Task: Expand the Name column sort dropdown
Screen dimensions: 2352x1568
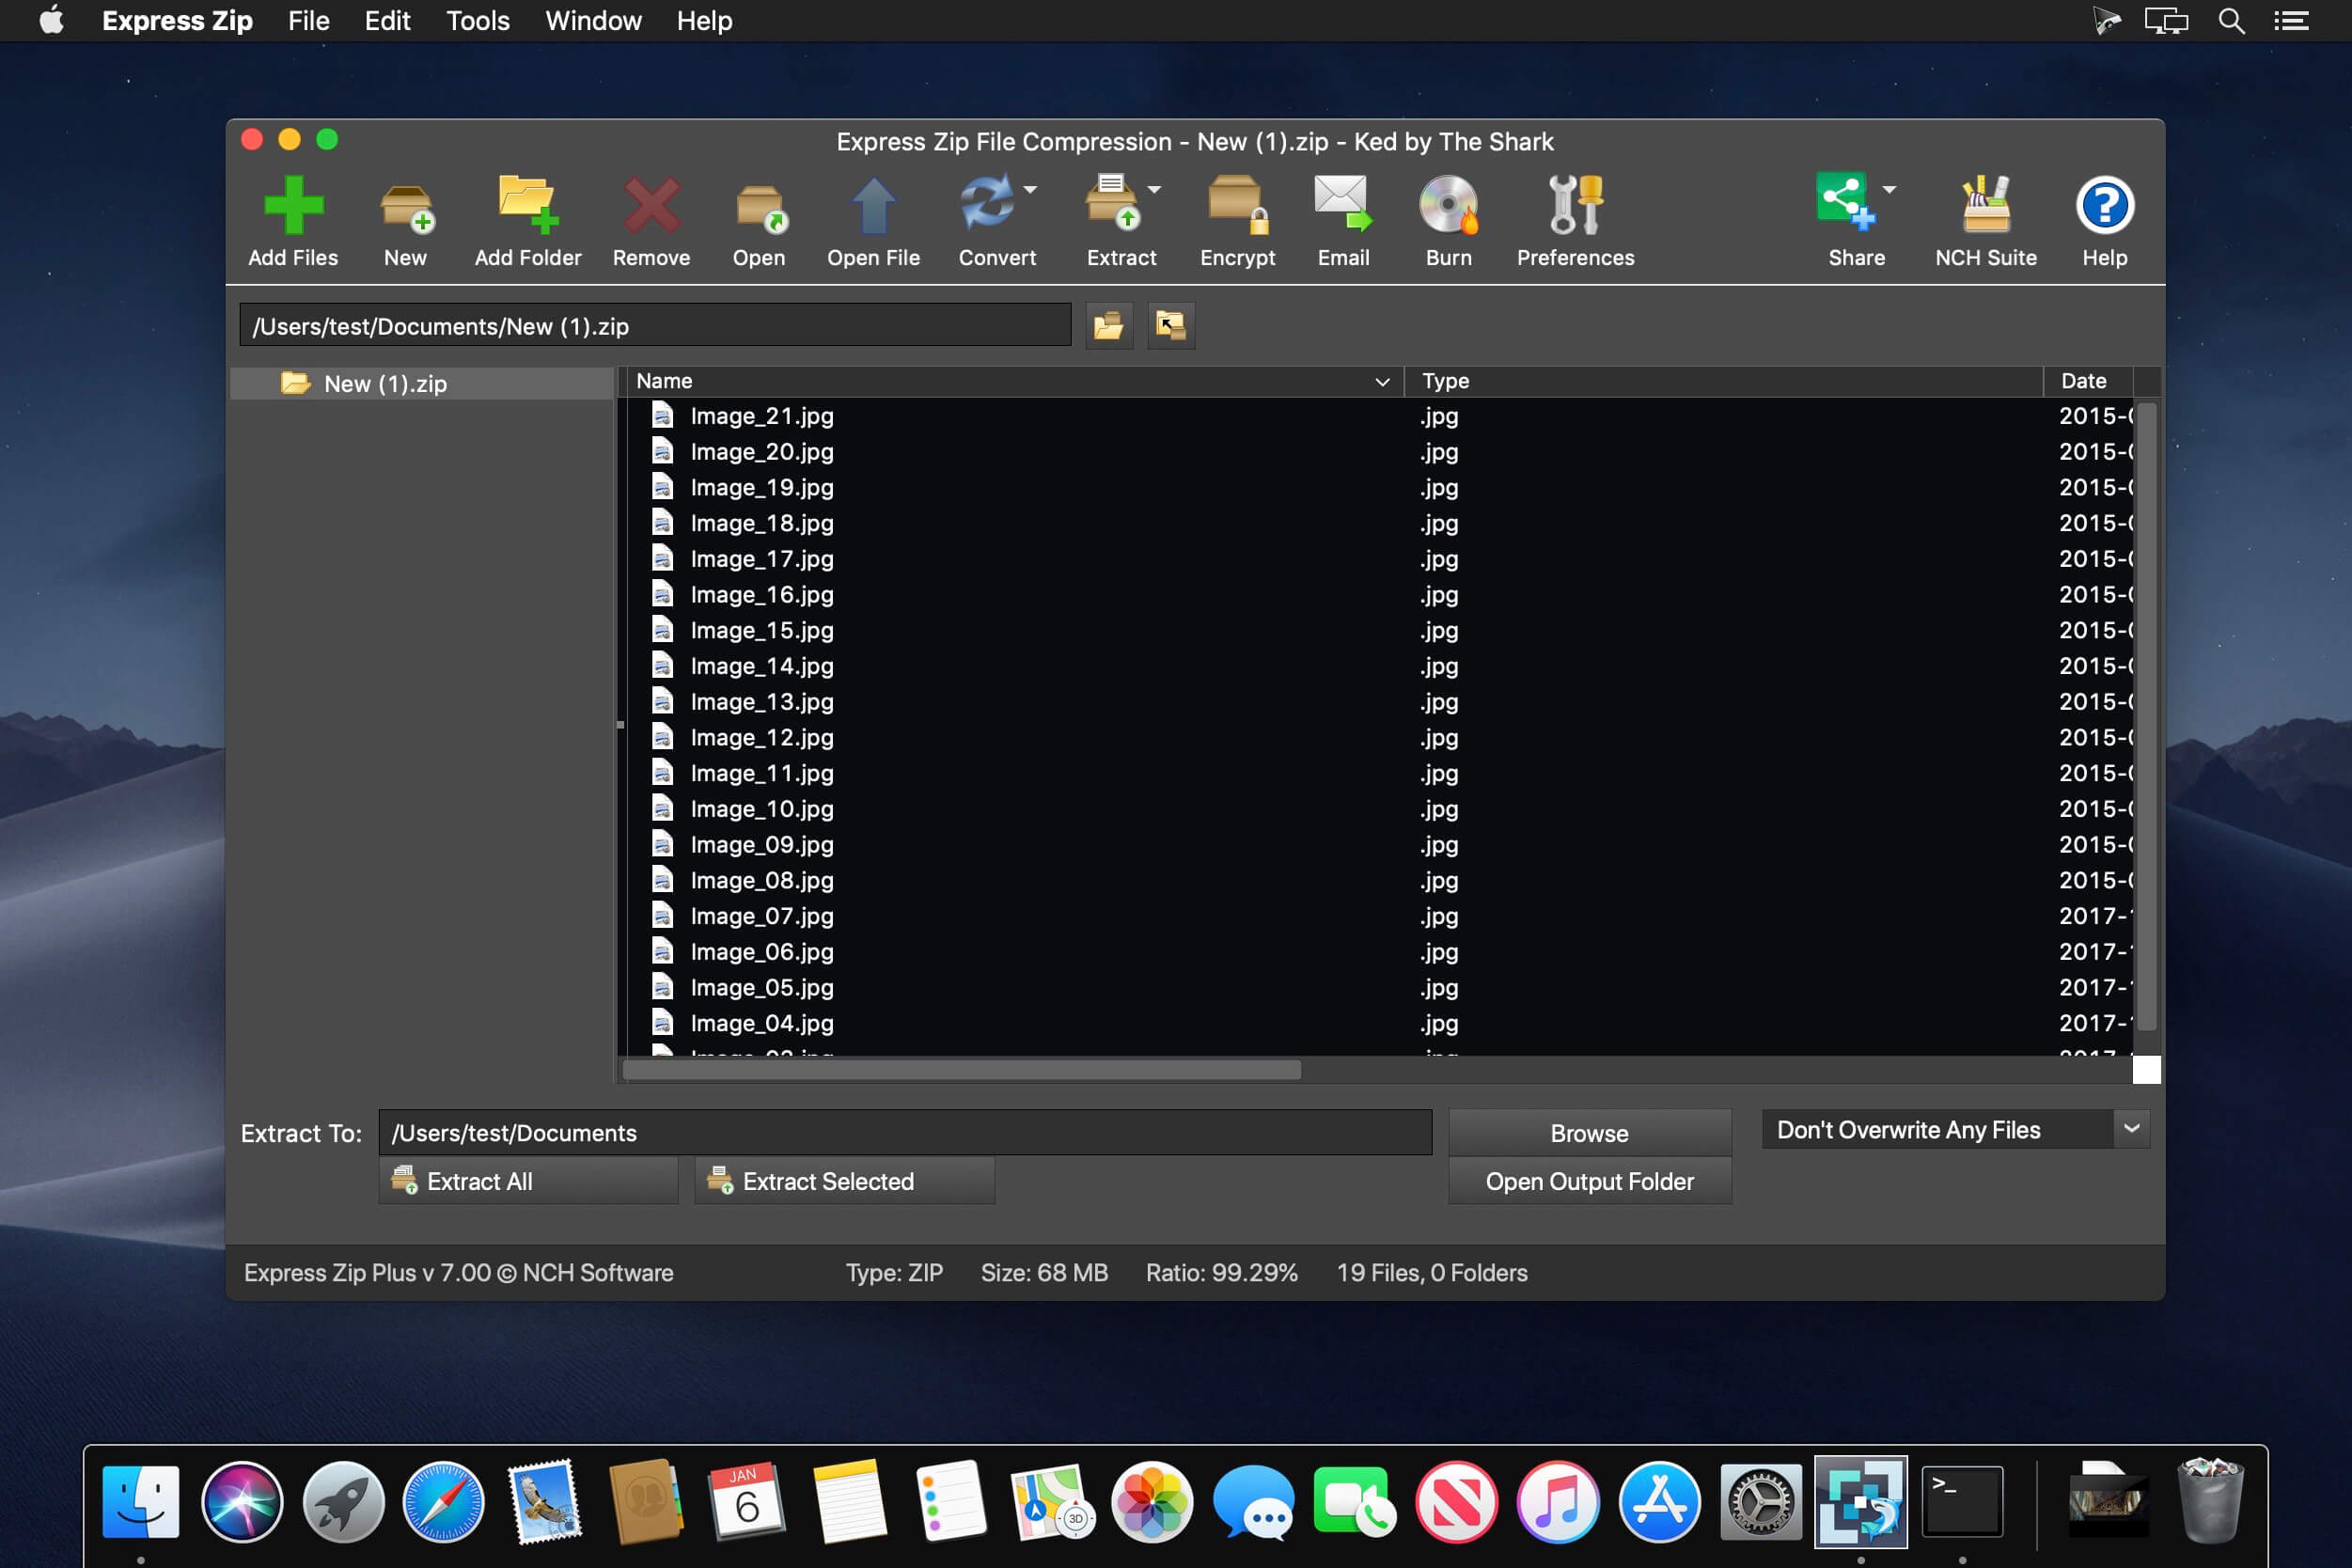Action: coord(1385,380)
